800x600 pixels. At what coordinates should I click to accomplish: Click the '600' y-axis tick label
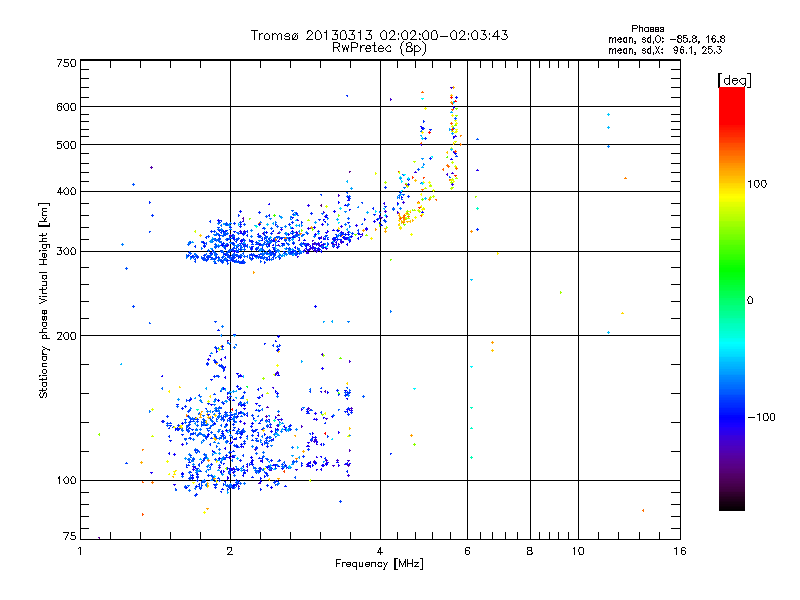pyautogui.click(x=66, y=107)
